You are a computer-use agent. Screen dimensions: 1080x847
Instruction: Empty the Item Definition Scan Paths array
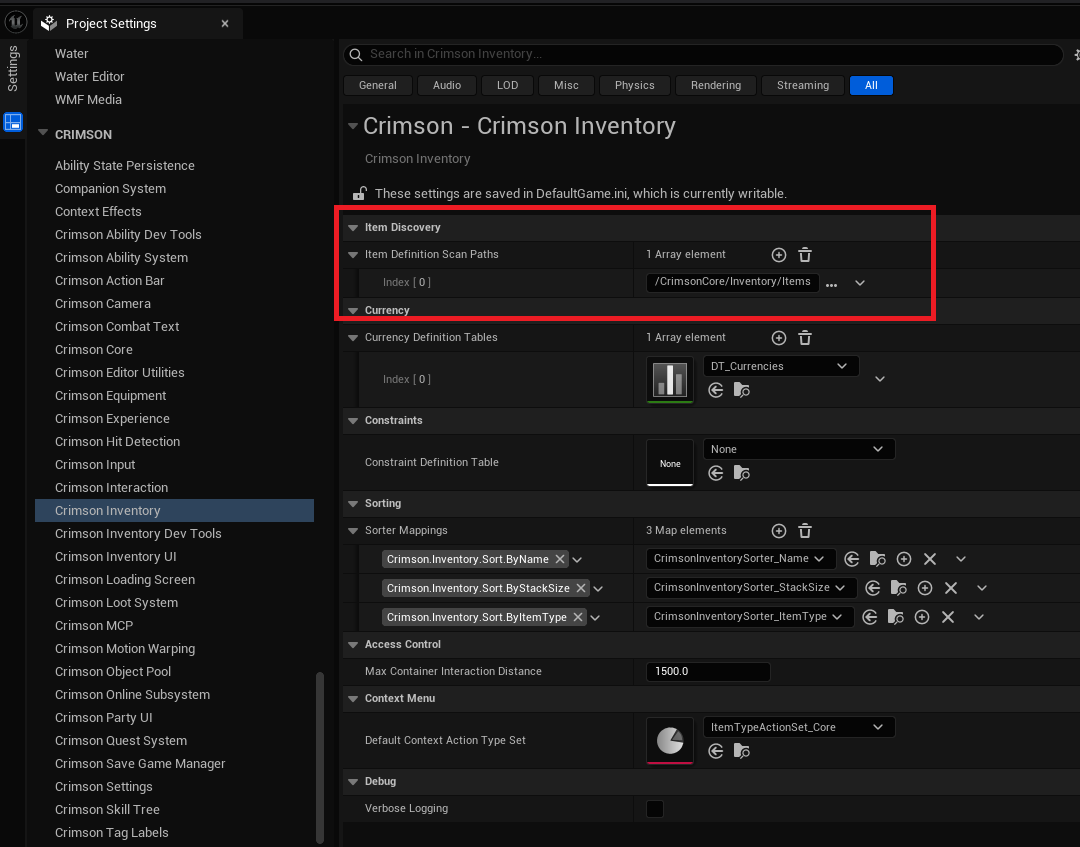coord(804,255)
